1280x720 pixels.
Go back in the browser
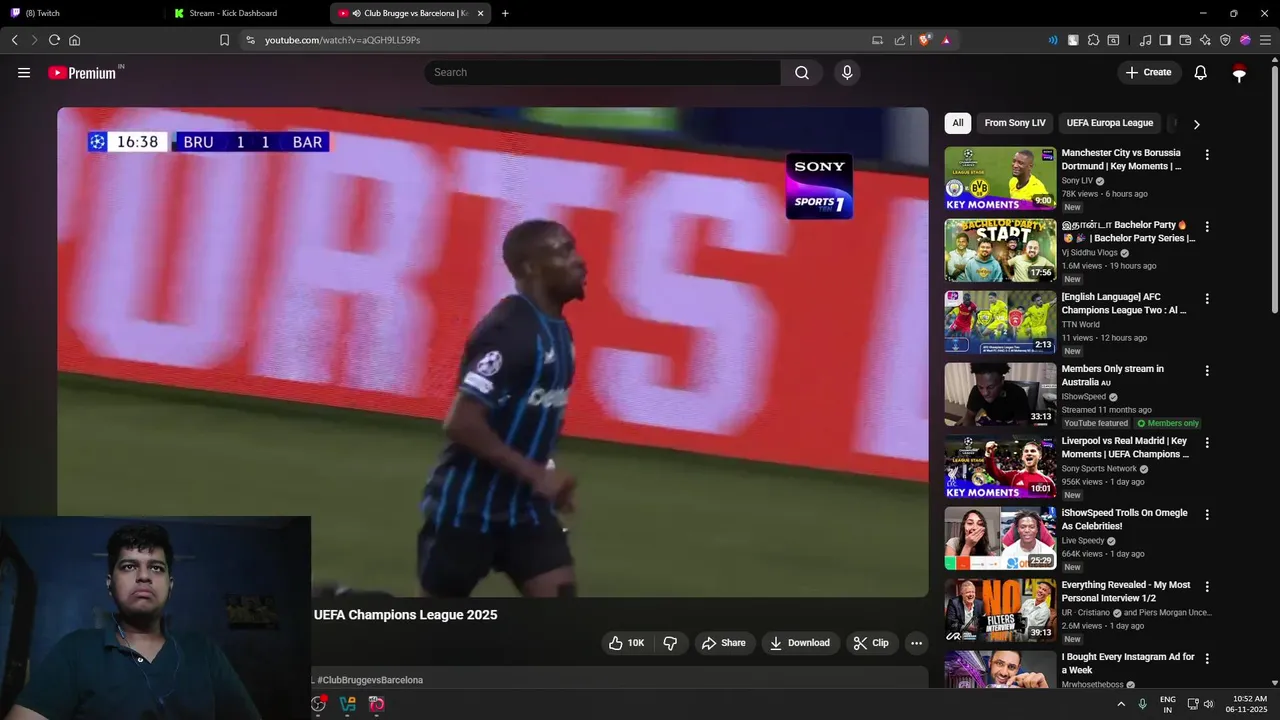coord(15,40)
